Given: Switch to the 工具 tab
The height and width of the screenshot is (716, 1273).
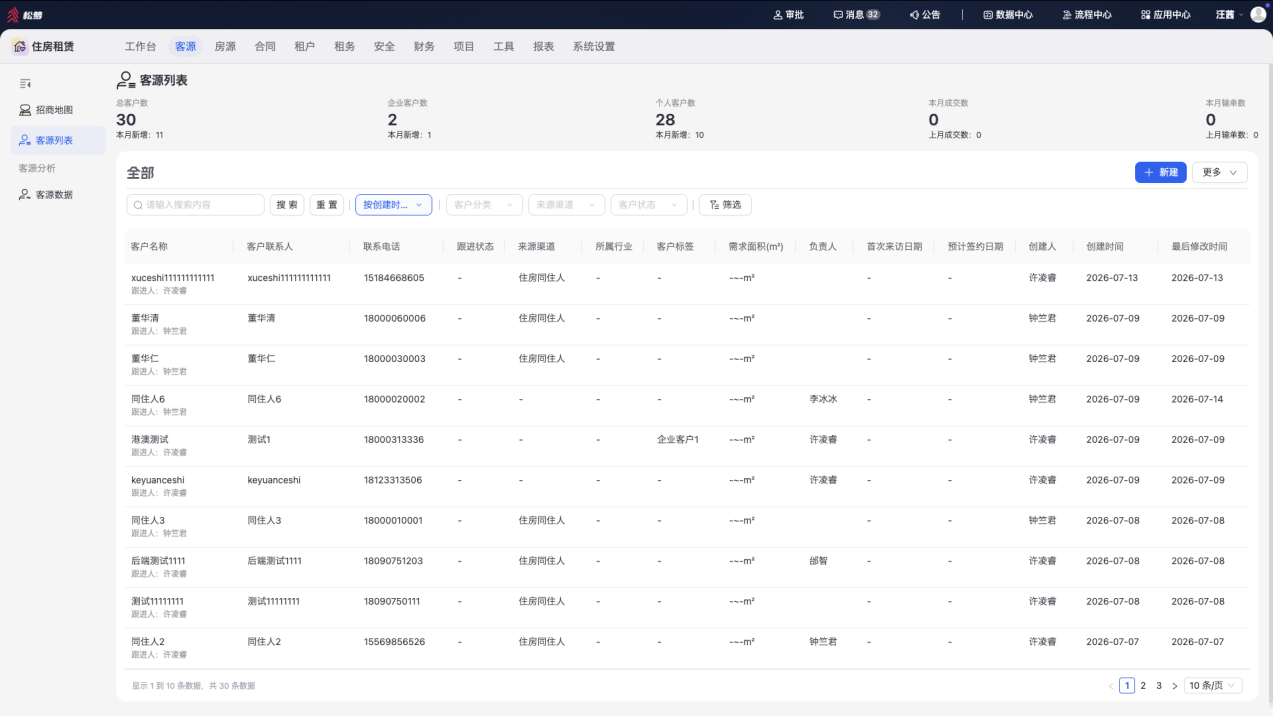Looking at the screenshot, I should (504, 46).
